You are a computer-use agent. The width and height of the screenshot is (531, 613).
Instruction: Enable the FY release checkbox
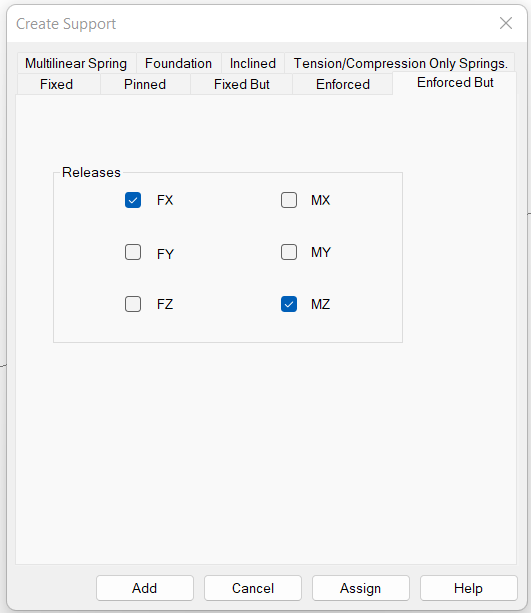point(133,252)
